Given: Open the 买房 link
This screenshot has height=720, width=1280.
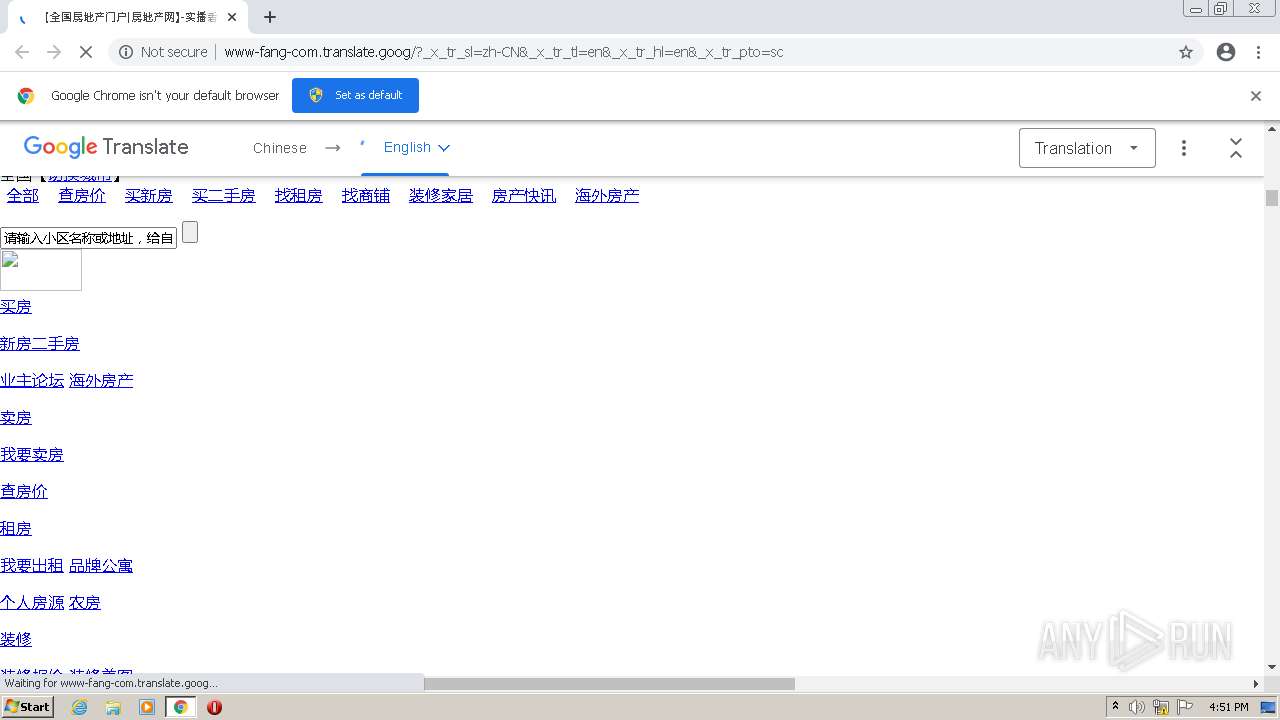Looking at the screenshot, I should 16,307.
